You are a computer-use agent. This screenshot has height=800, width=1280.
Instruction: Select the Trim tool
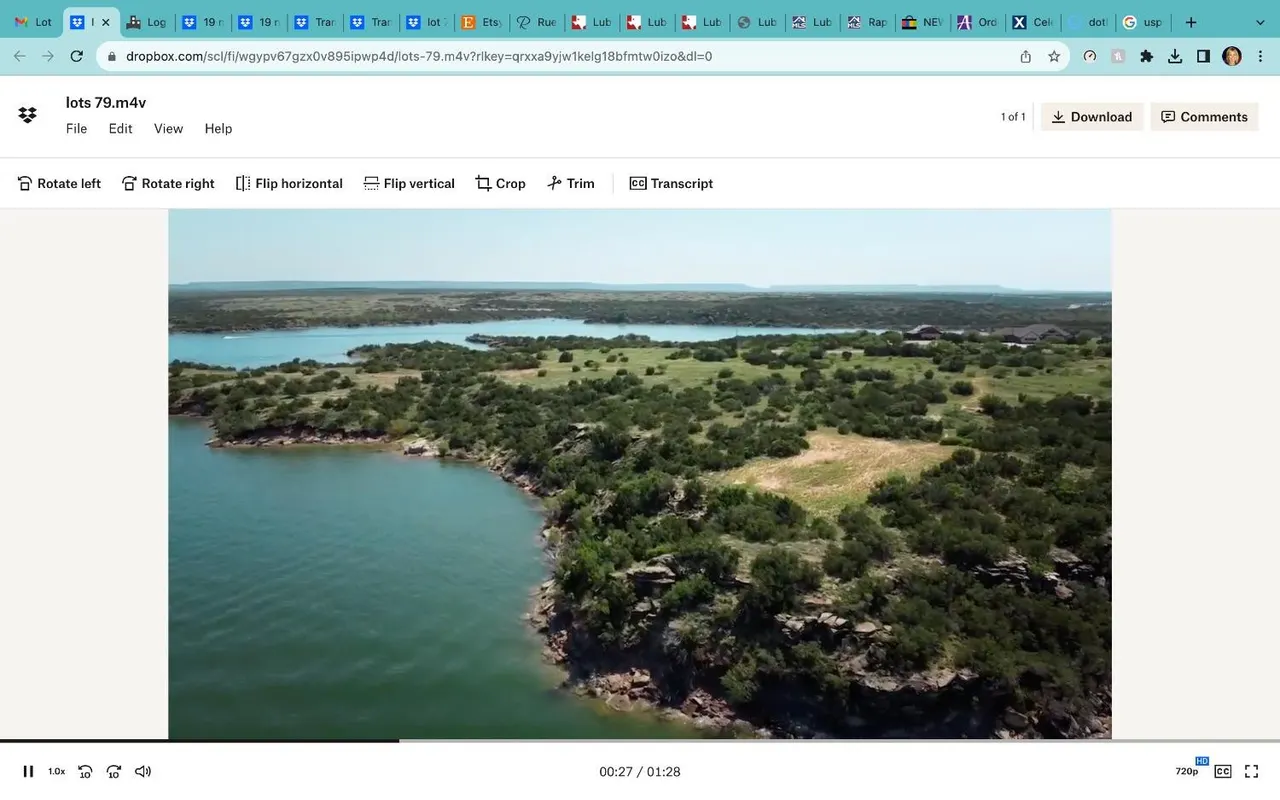pyautogui.click(x=571, y=183)
